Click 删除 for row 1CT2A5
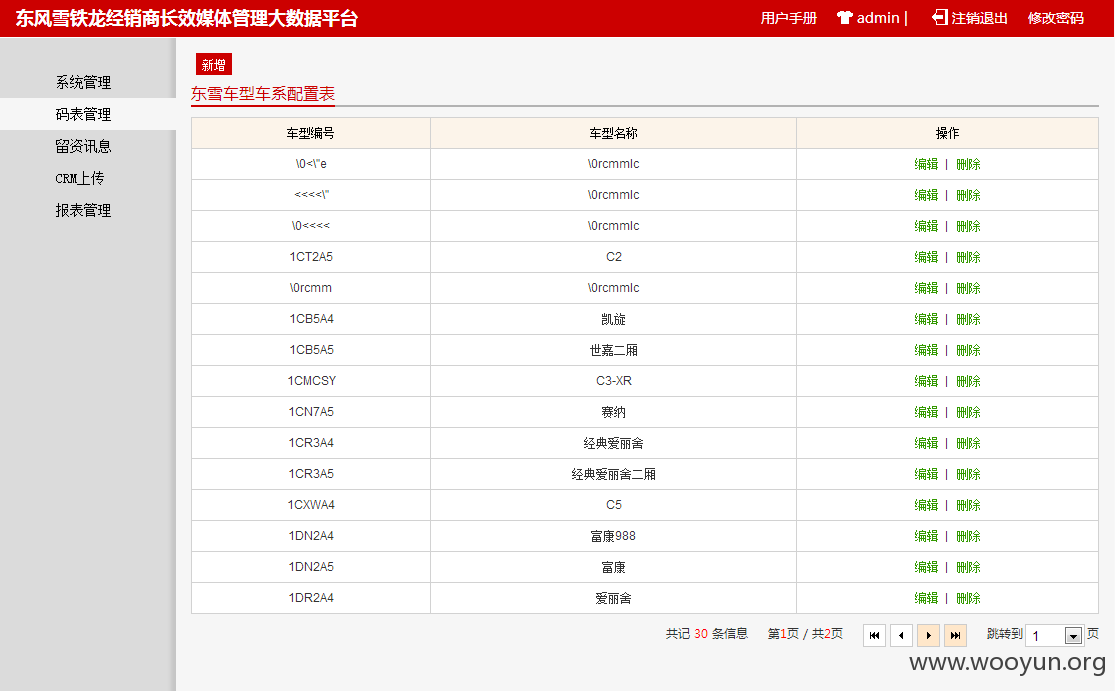1115x691 pixels. pos(968,257)
